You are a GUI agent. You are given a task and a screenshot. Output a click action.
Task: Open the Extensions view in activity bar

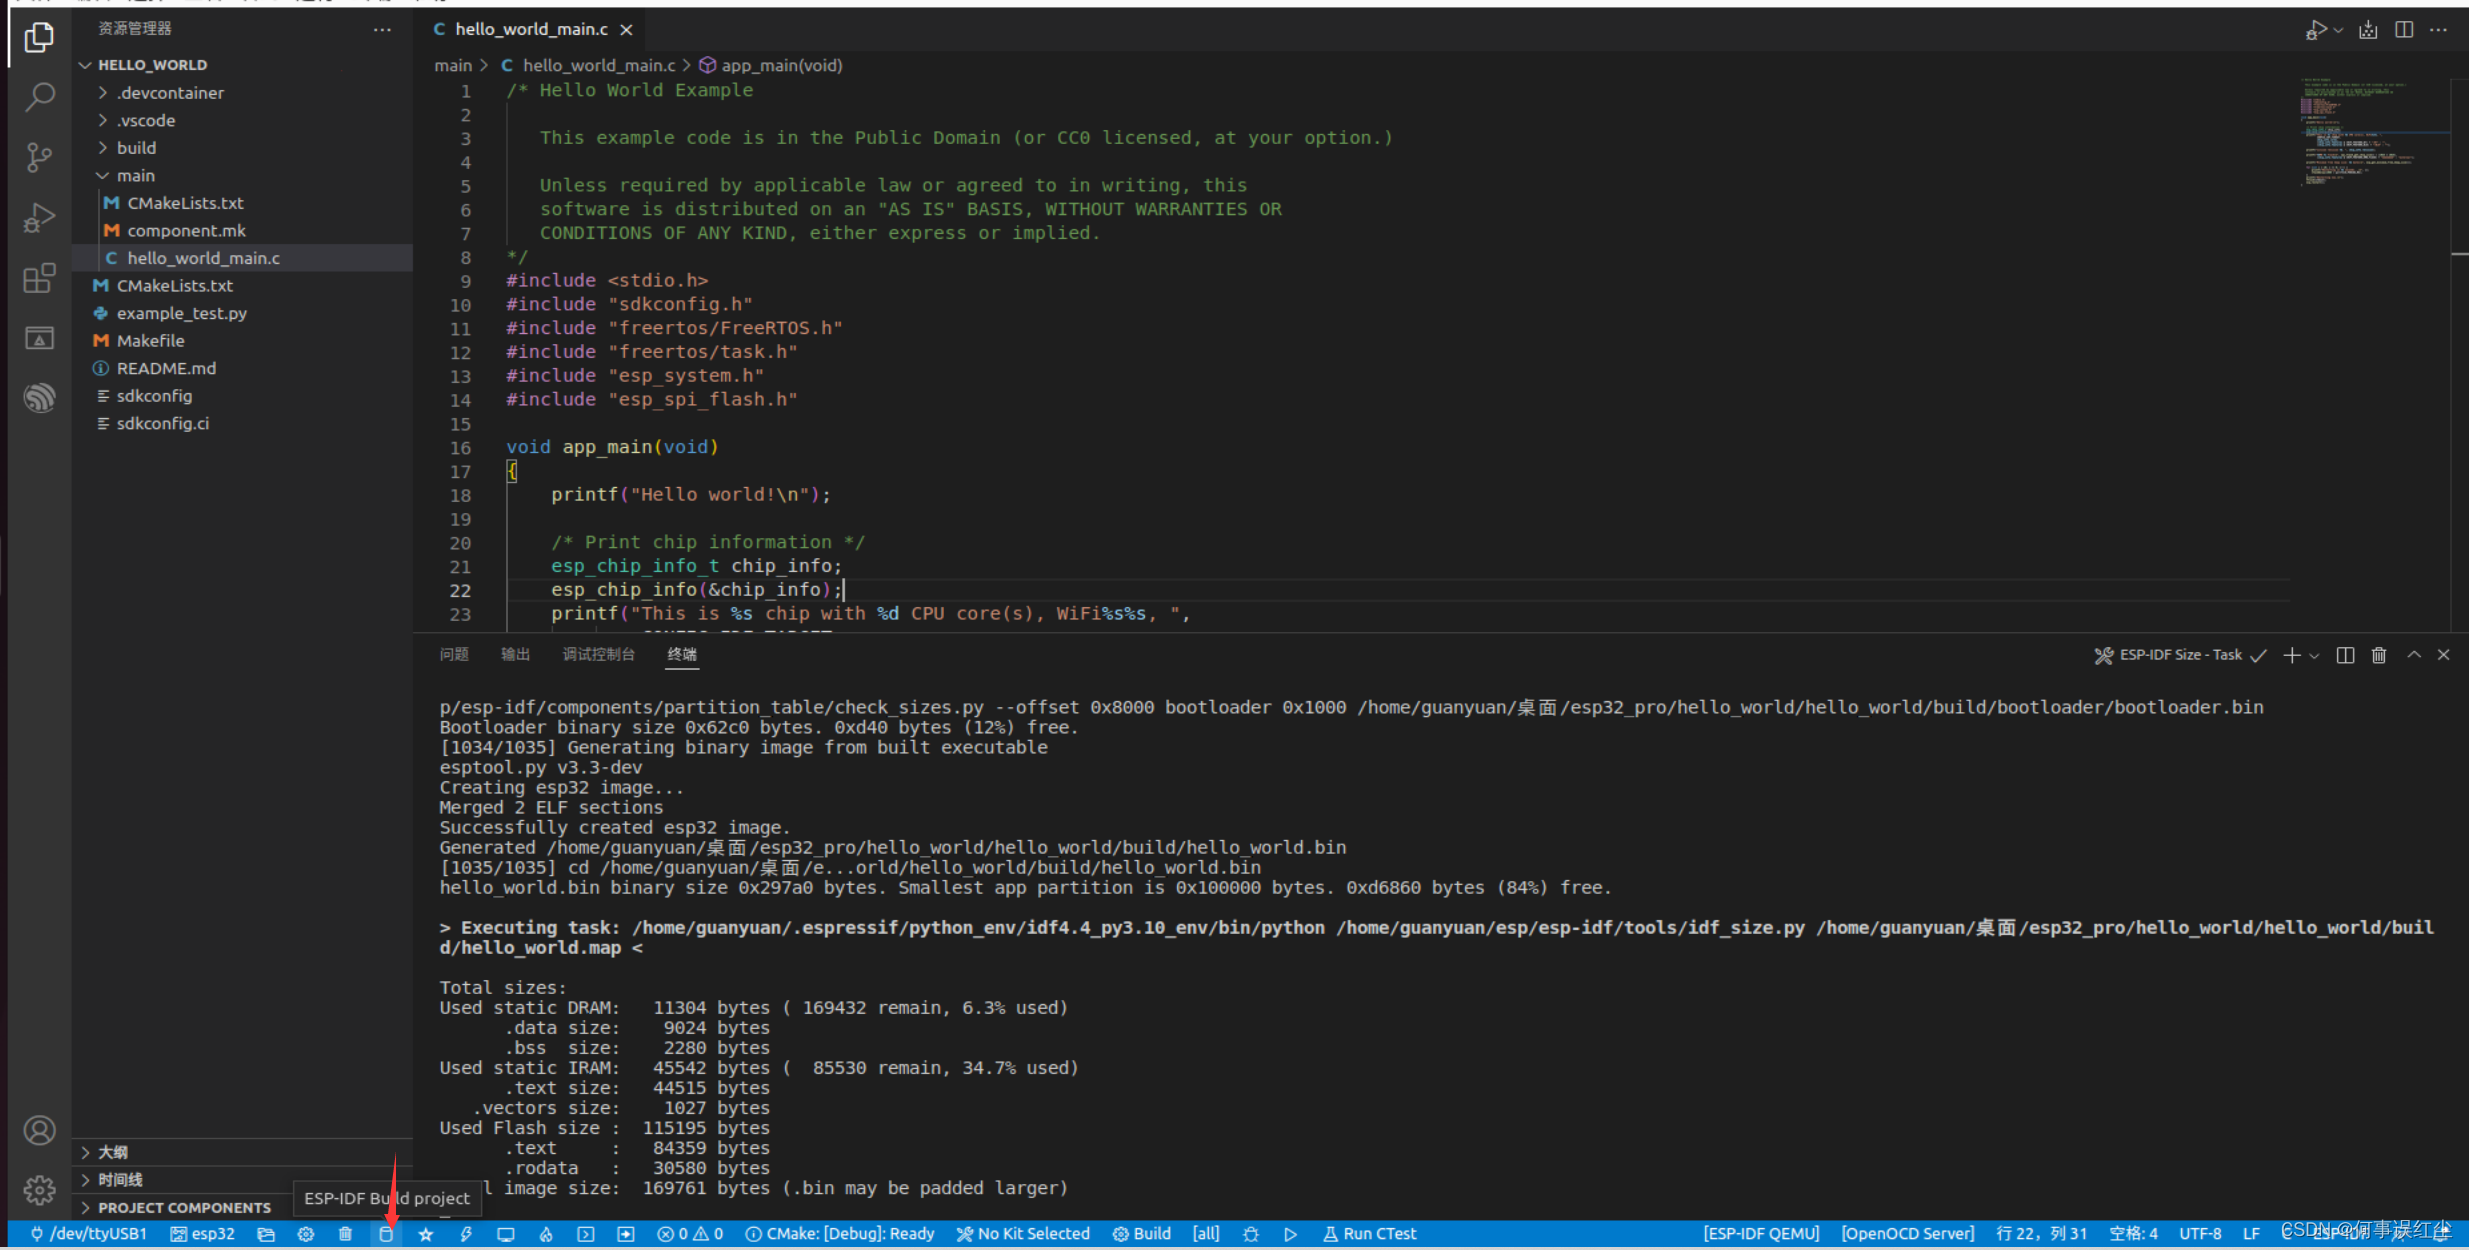pyautogui.click(x=39, y=278)
